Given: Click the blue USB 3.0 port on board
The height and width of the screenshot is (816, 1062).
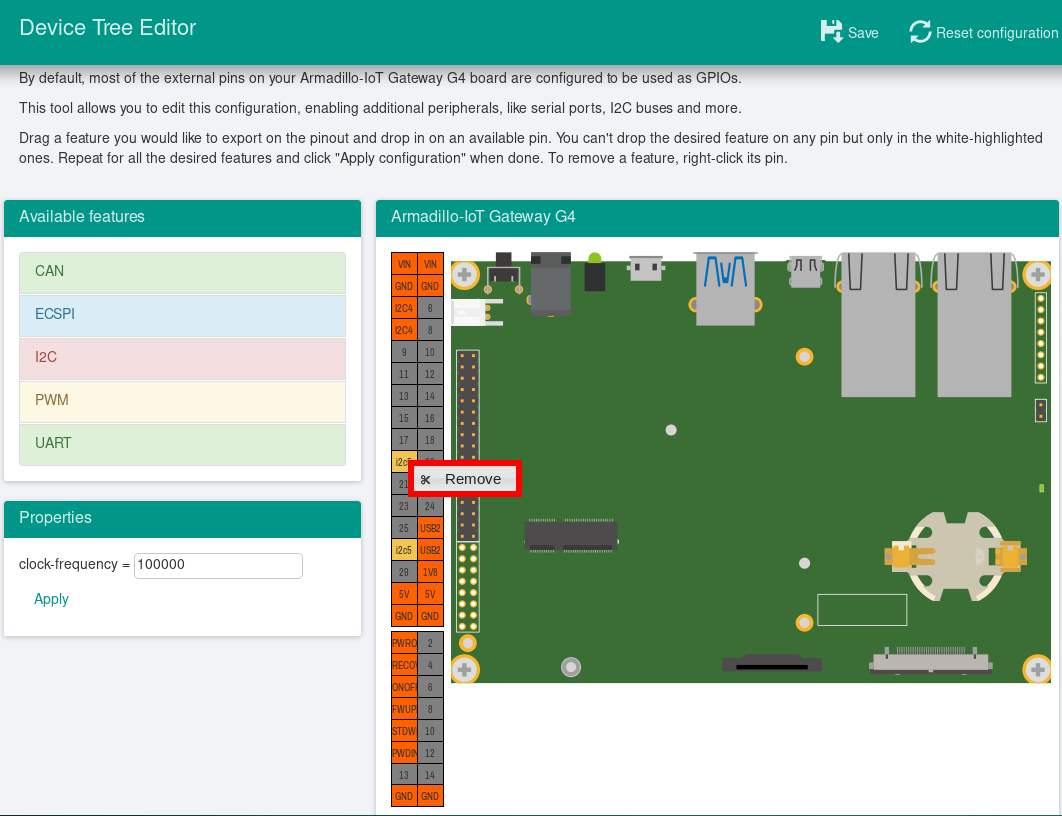Looking at the screenshot, I should pyautogui.click(x=726, y=288).
